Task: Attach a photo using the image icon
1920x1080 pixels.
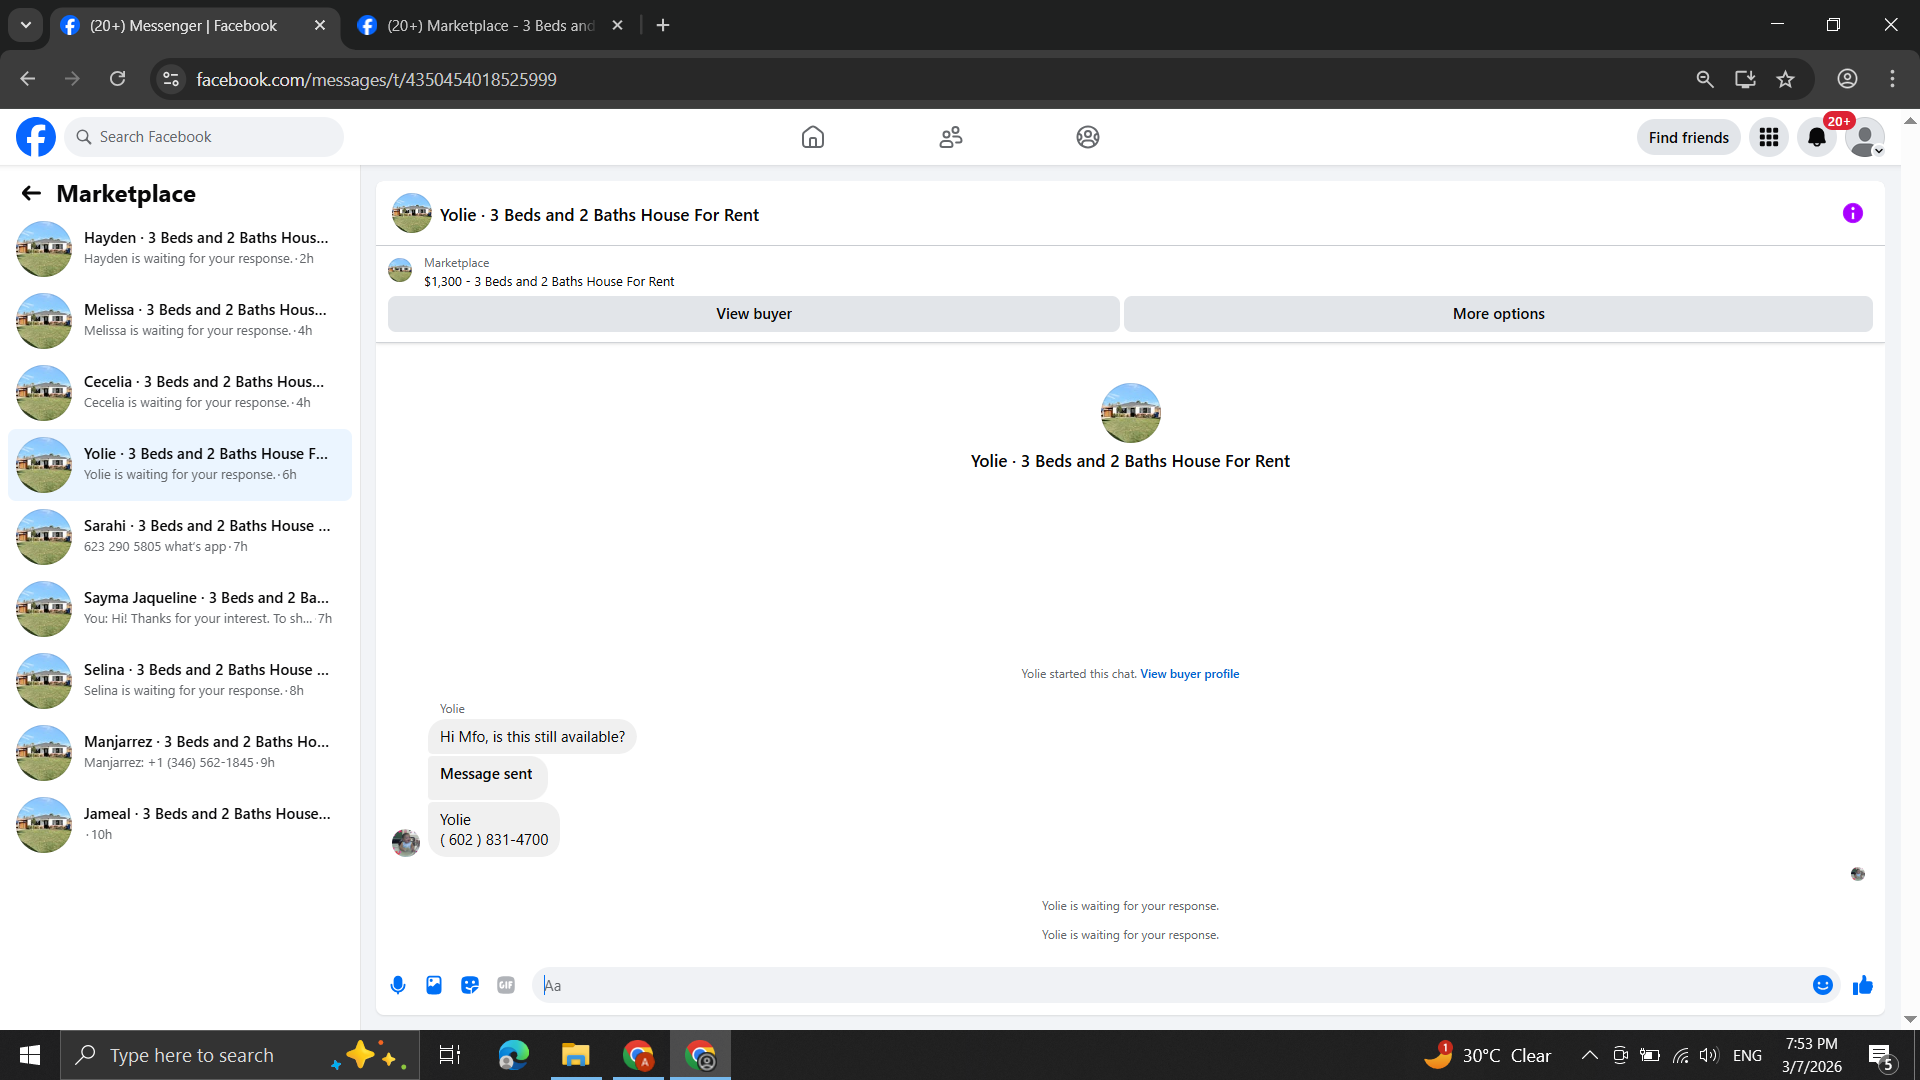Action: point(434,985)
